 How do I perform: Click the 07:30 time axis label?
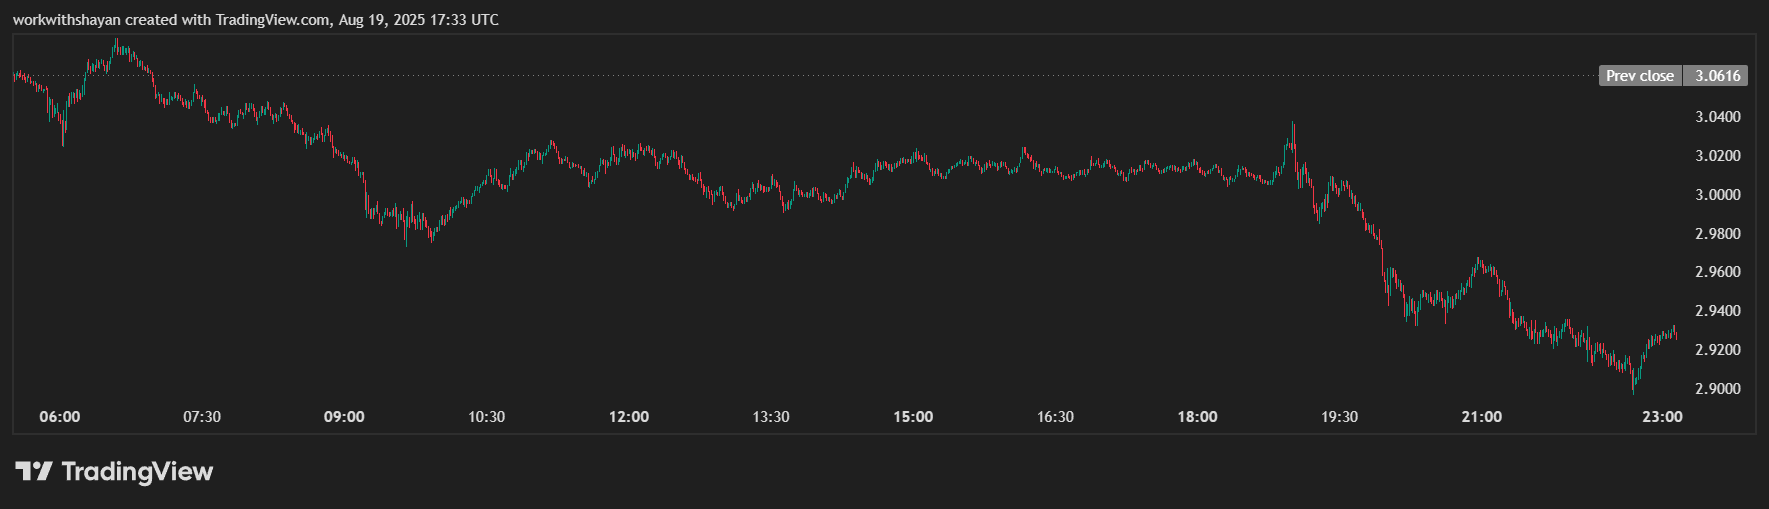tap(202, 417)
